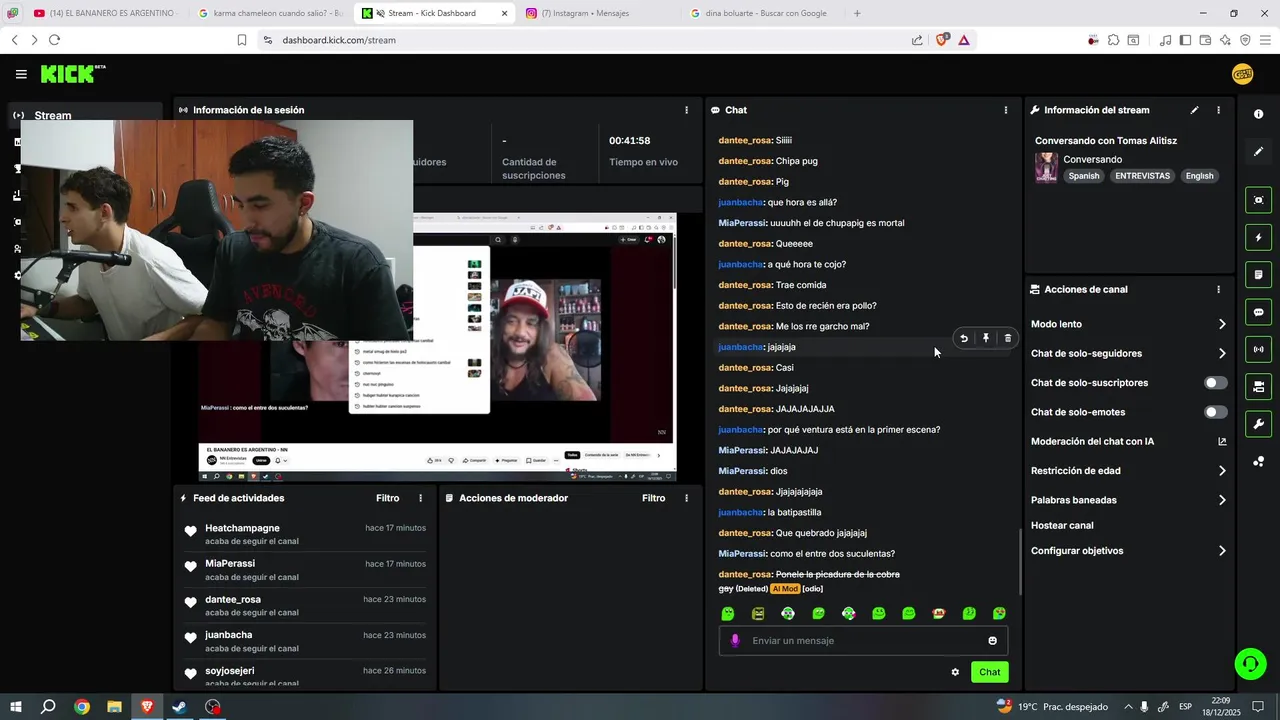This screenshot has height=720, width=1280.
Task: Open File Explorer in the Windows taskbar
Action: pyautogui.click(x=114, y=707)
